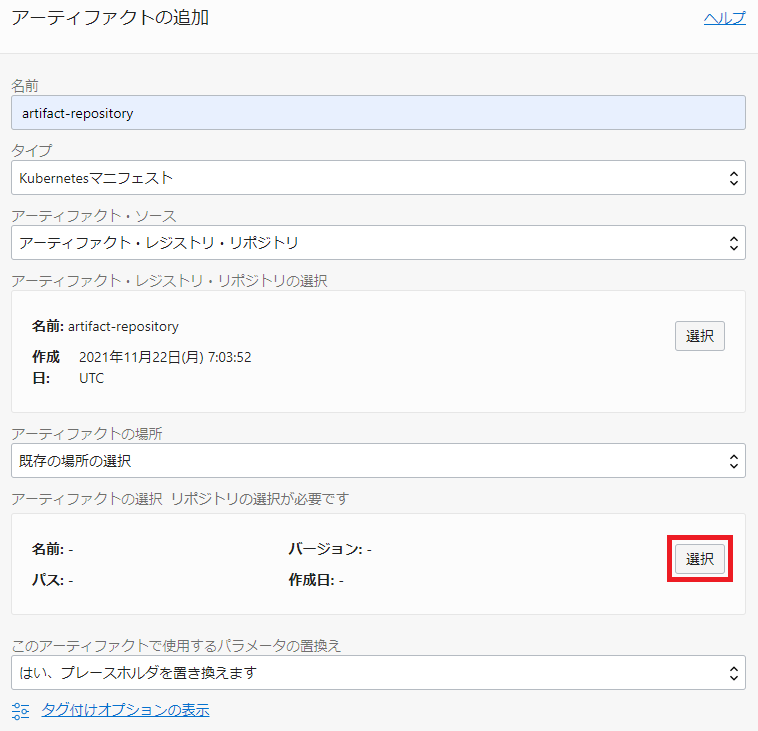Viewport: 758px width, 731px height.
Task: Click the バージョン label in the artifact card
Action: pyautogui.click(x=324, y=549)
